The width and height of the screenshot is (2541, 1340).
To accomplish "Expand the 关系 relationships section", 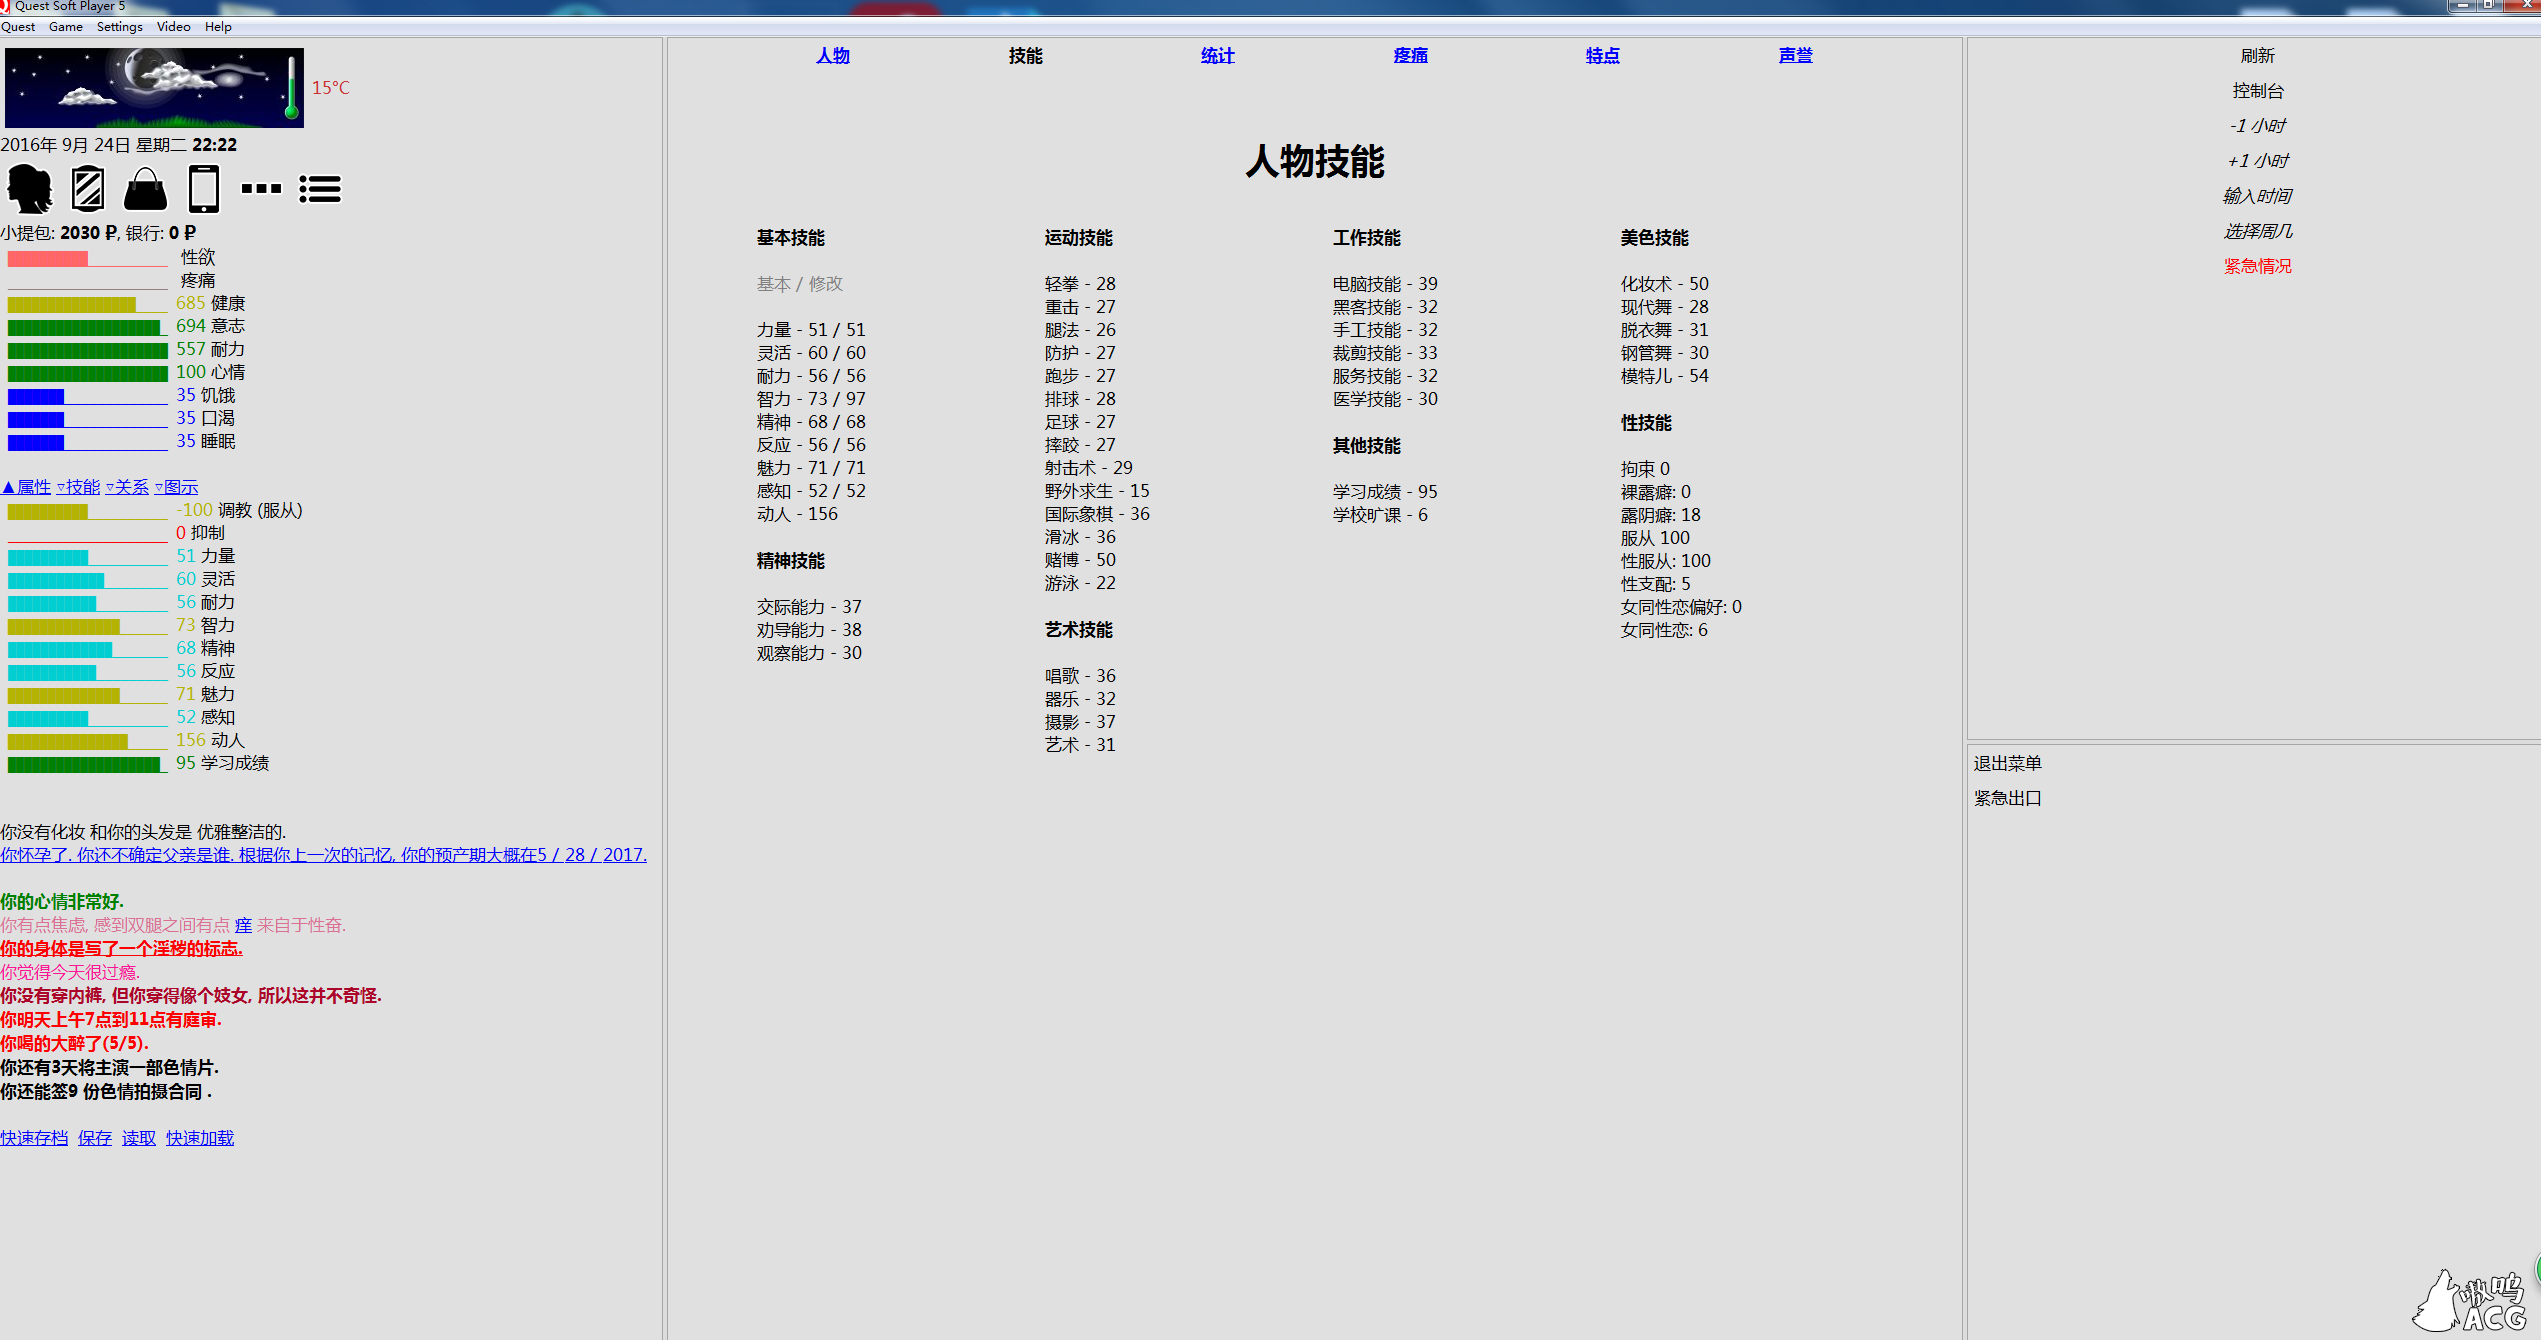I will pyautogui.click(x=128, y=487).
